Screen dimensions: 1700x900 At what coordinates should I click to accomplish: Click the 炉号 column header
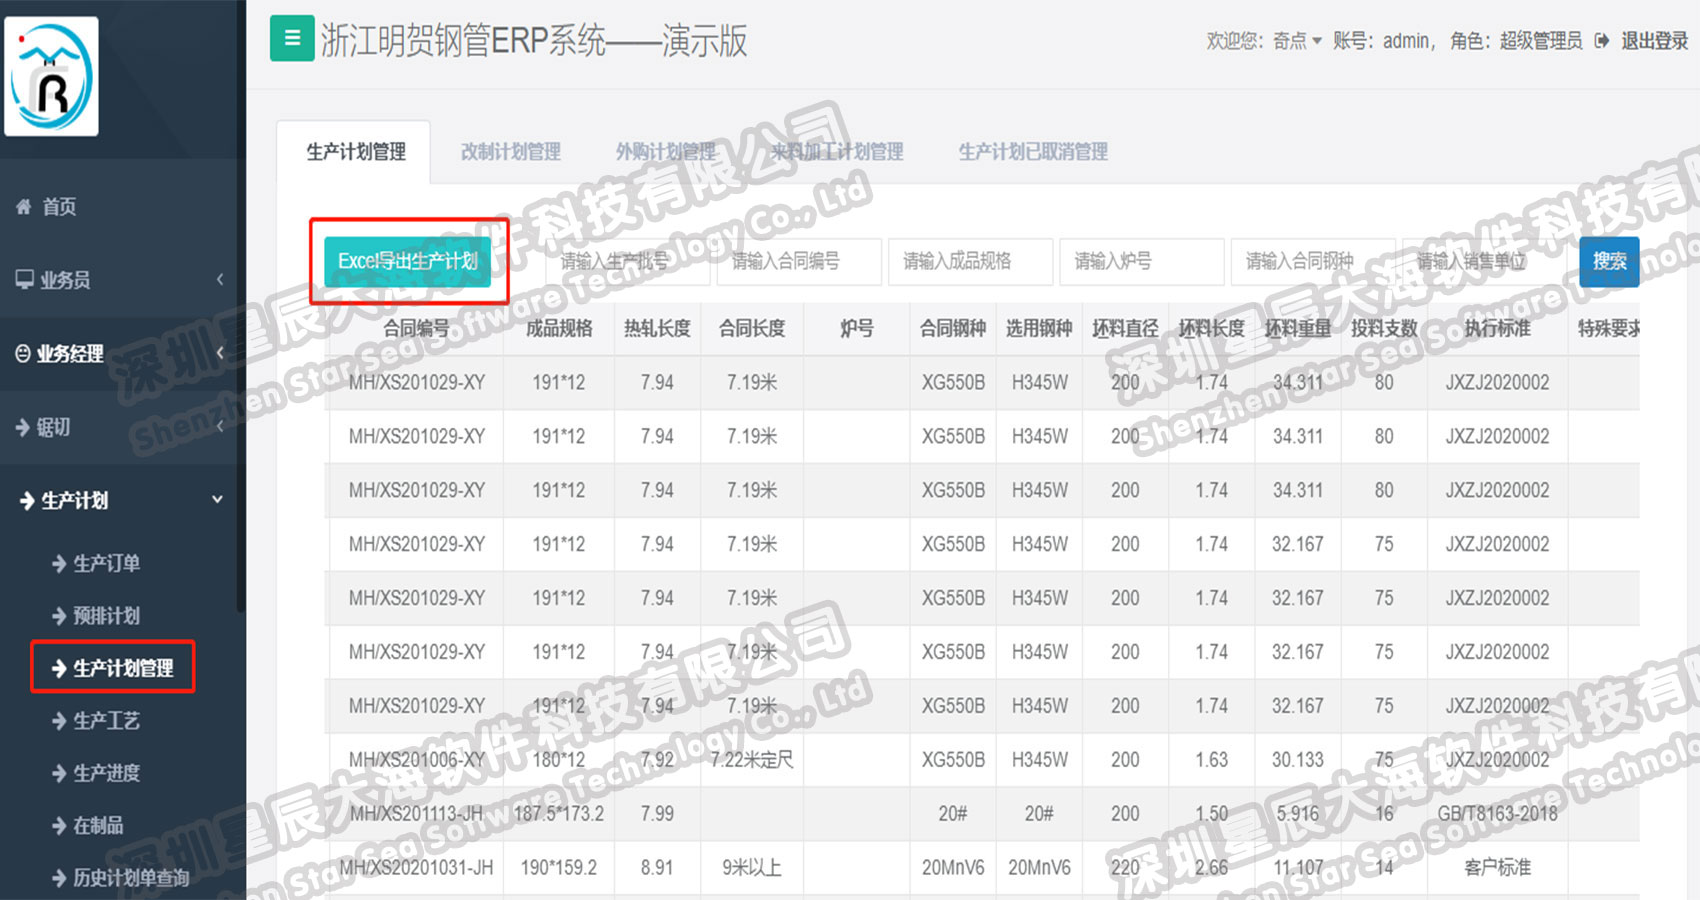click(x=856, y=328)
